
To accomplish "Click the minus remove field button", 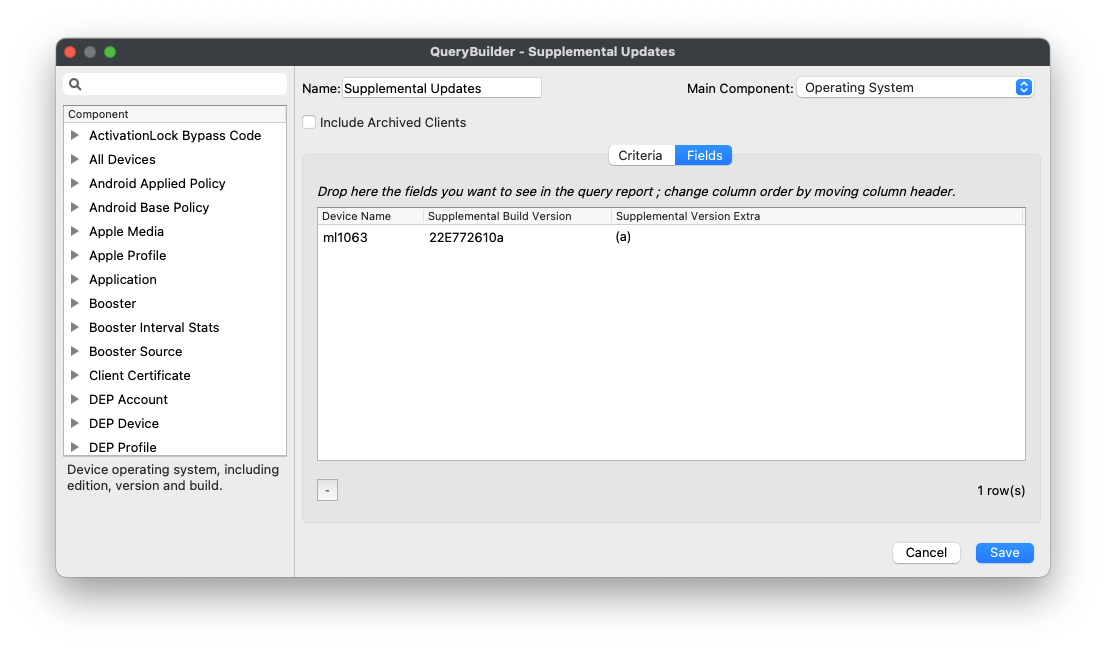I will 327,490.
